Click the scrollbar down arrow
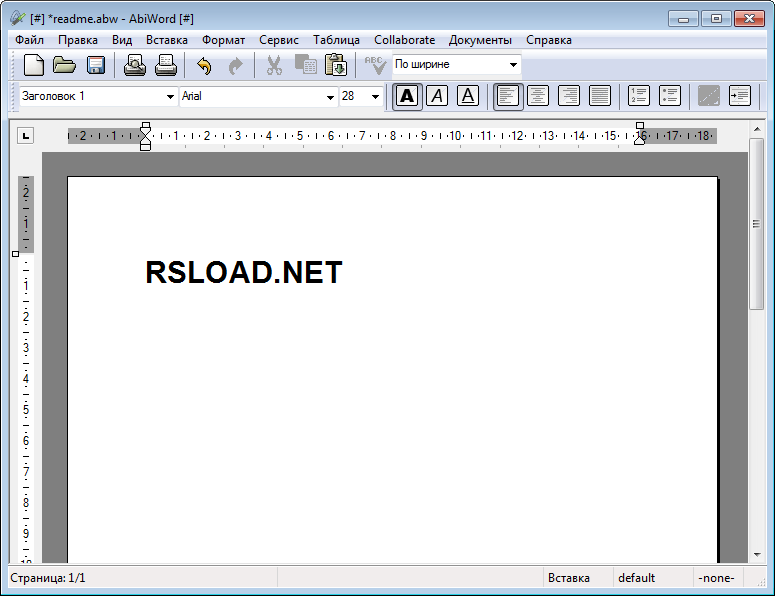 (757, 554)
